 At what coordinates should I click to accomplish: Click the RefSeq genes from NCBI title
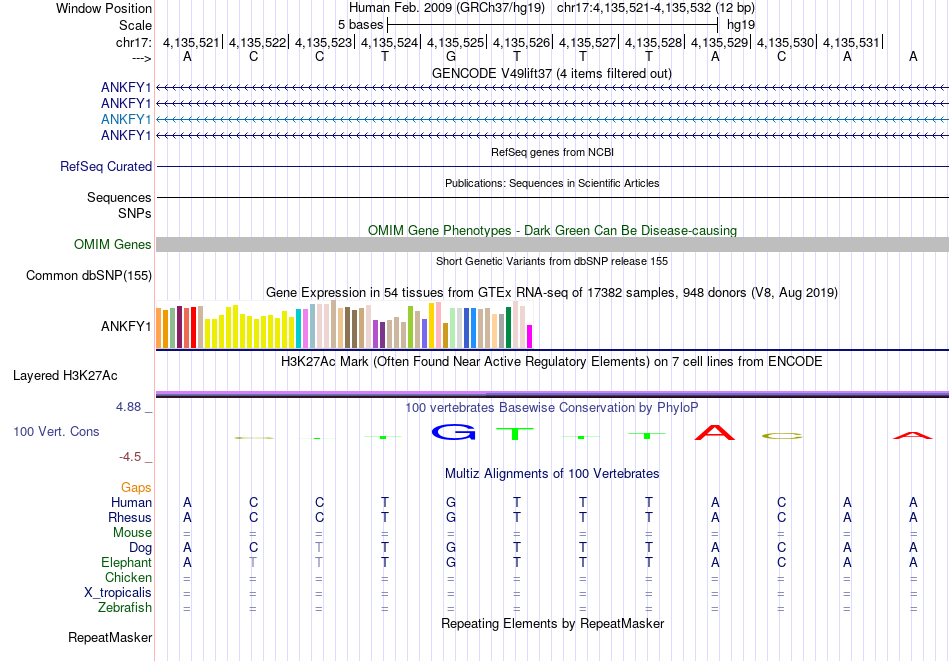click(x=552, y=152)
